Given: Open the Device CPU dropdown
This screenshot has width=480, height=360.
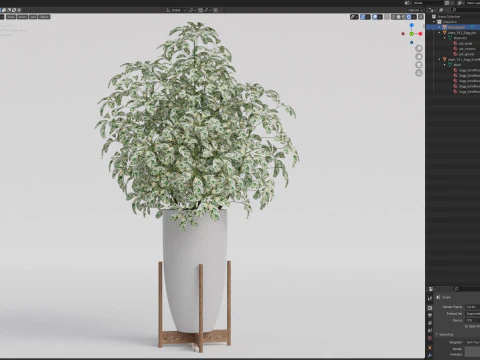Looking at the screenshot, I should pos(472,320).
